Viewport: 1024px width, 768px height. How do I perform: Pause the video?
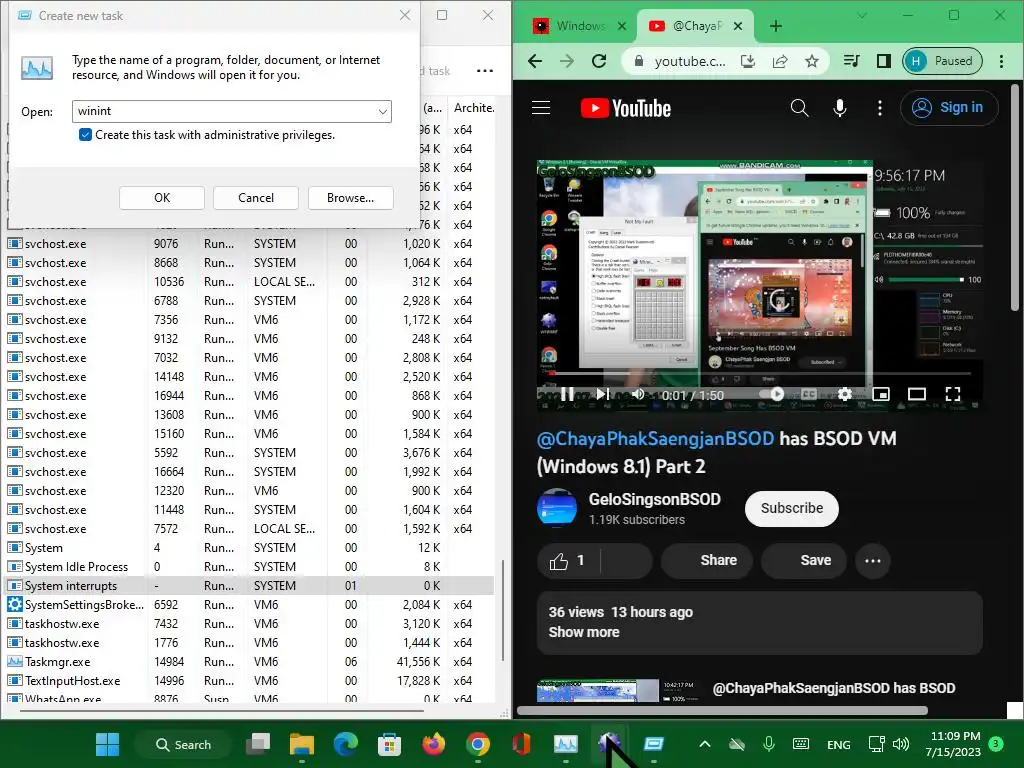[x=568, y=394]
